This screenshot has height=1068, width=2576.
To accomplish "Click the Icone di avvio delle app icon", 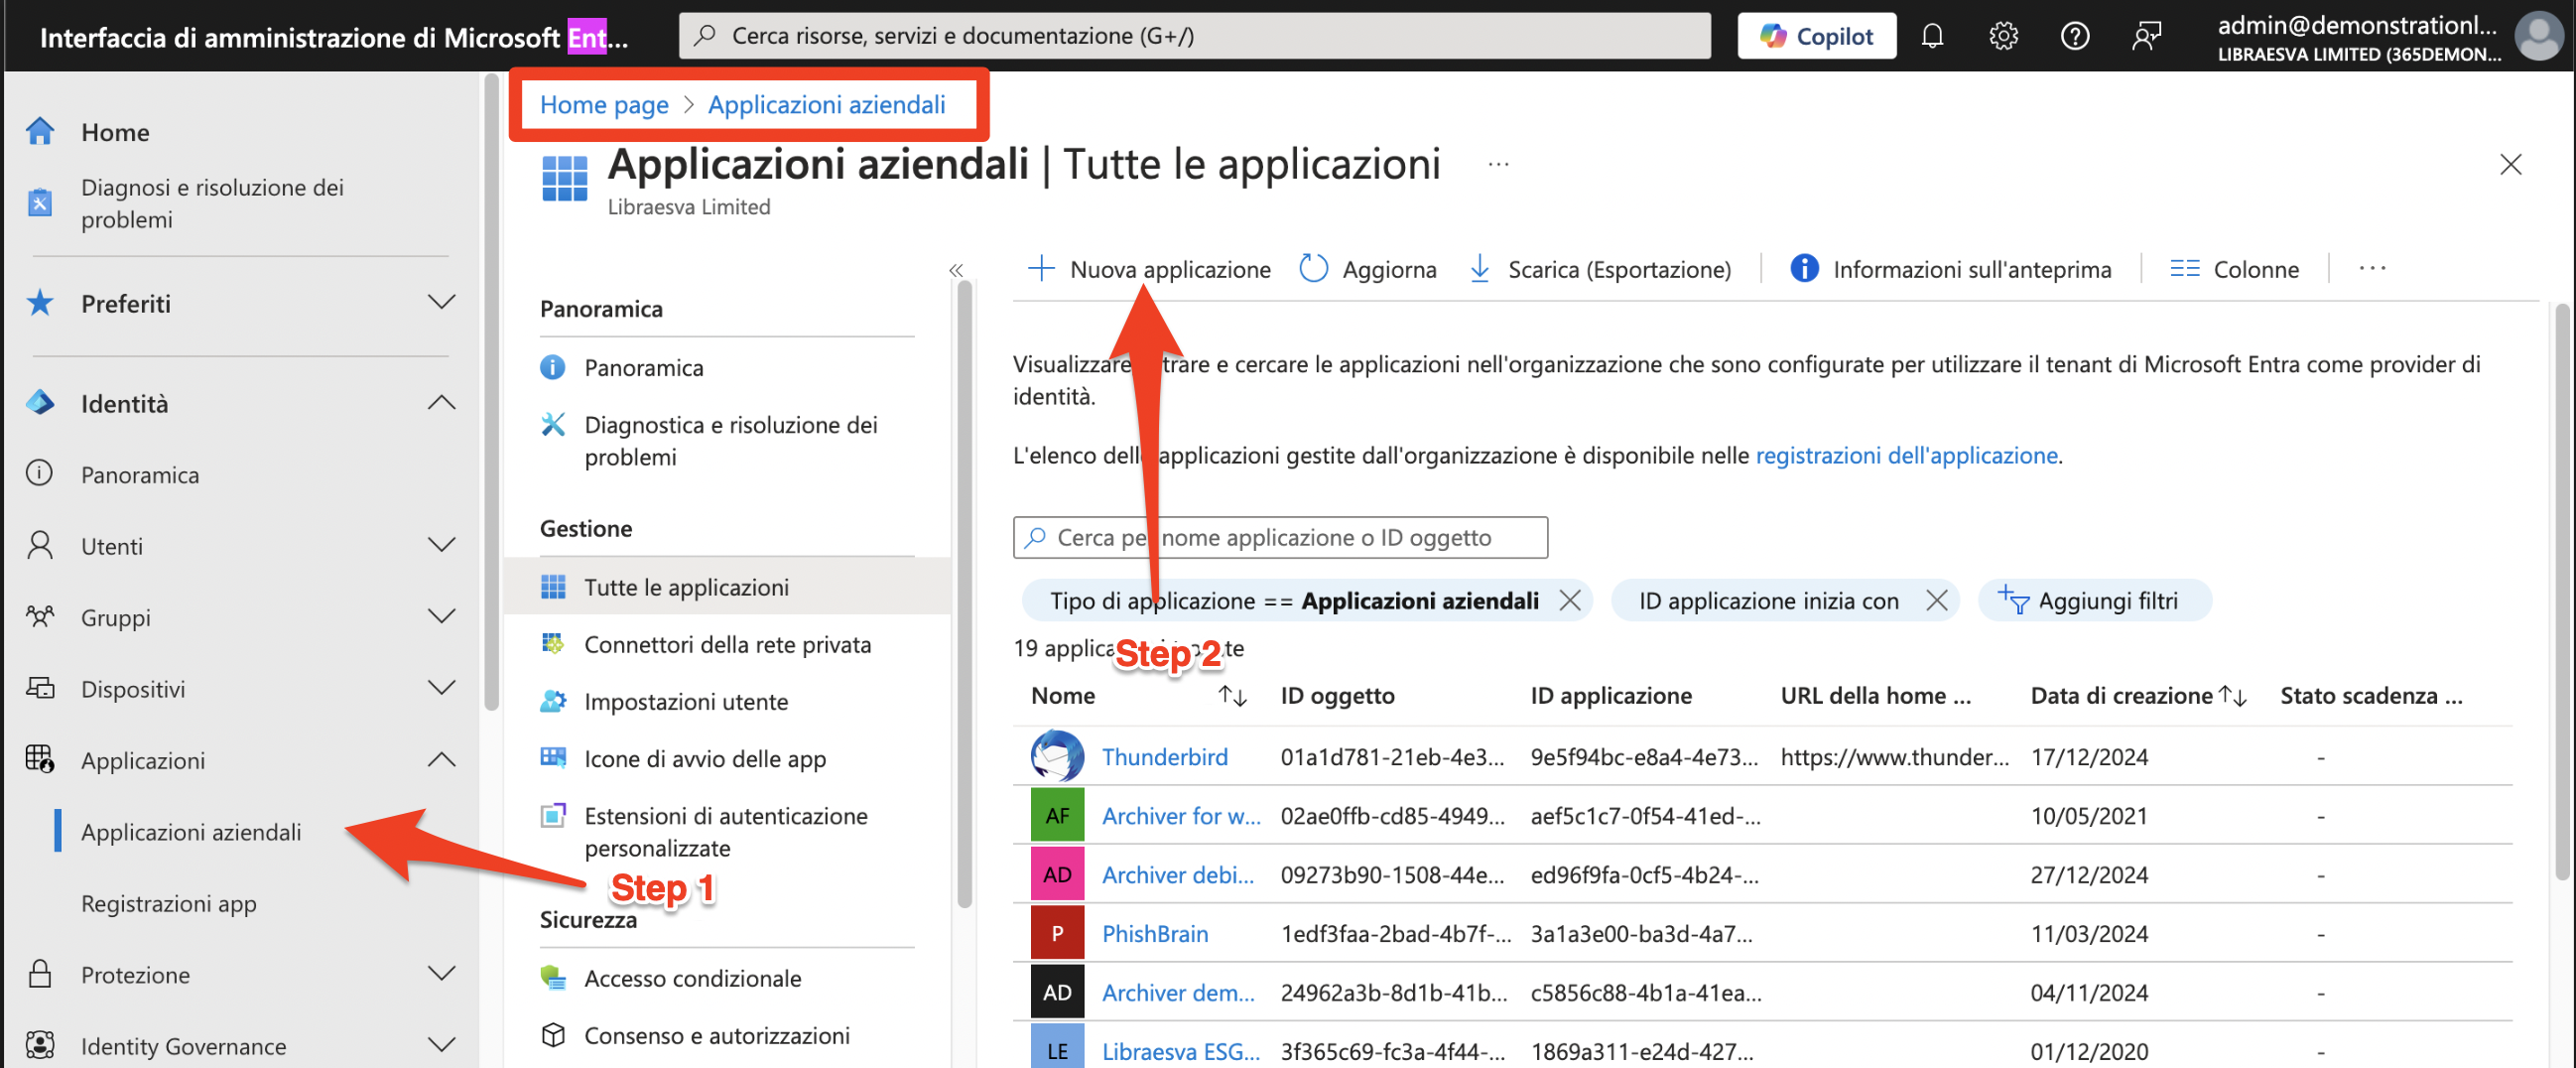I will pos(553,758).
